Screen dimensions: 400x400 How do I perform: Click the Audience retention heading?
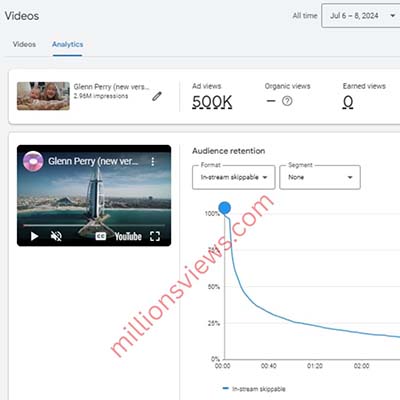229,151
